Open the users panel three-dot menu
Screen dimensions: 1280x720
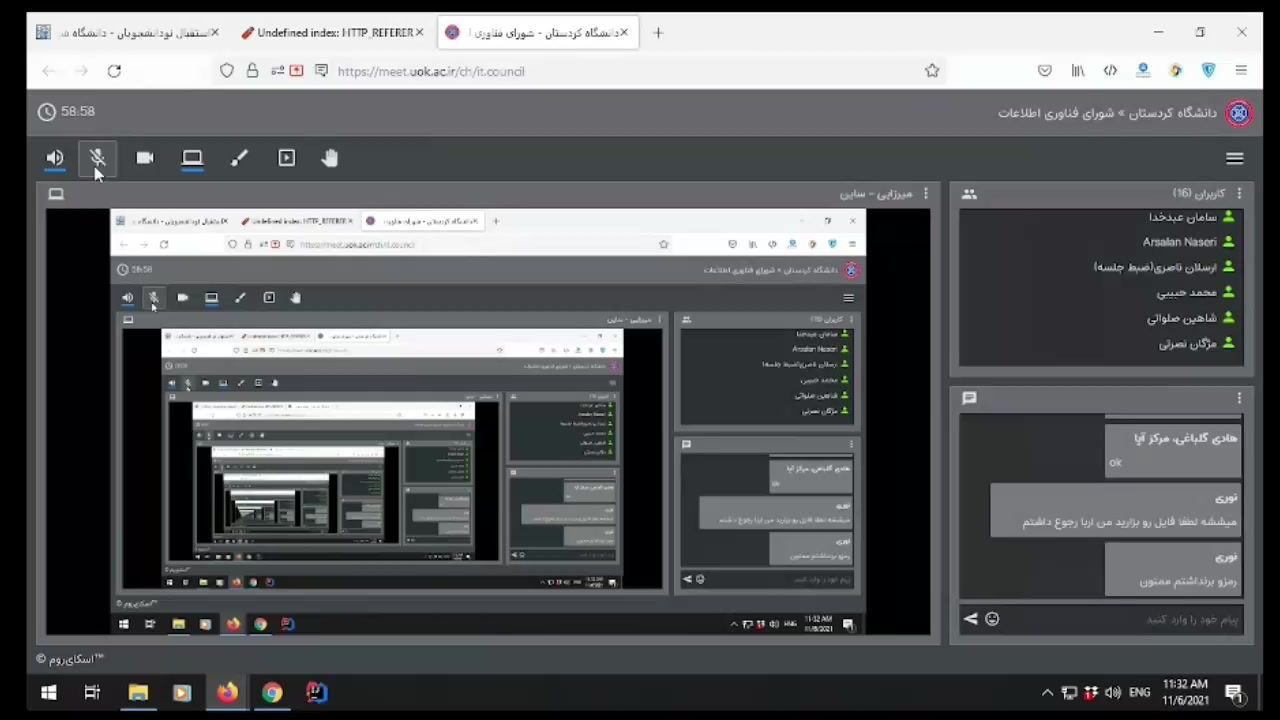point(1240,193)
